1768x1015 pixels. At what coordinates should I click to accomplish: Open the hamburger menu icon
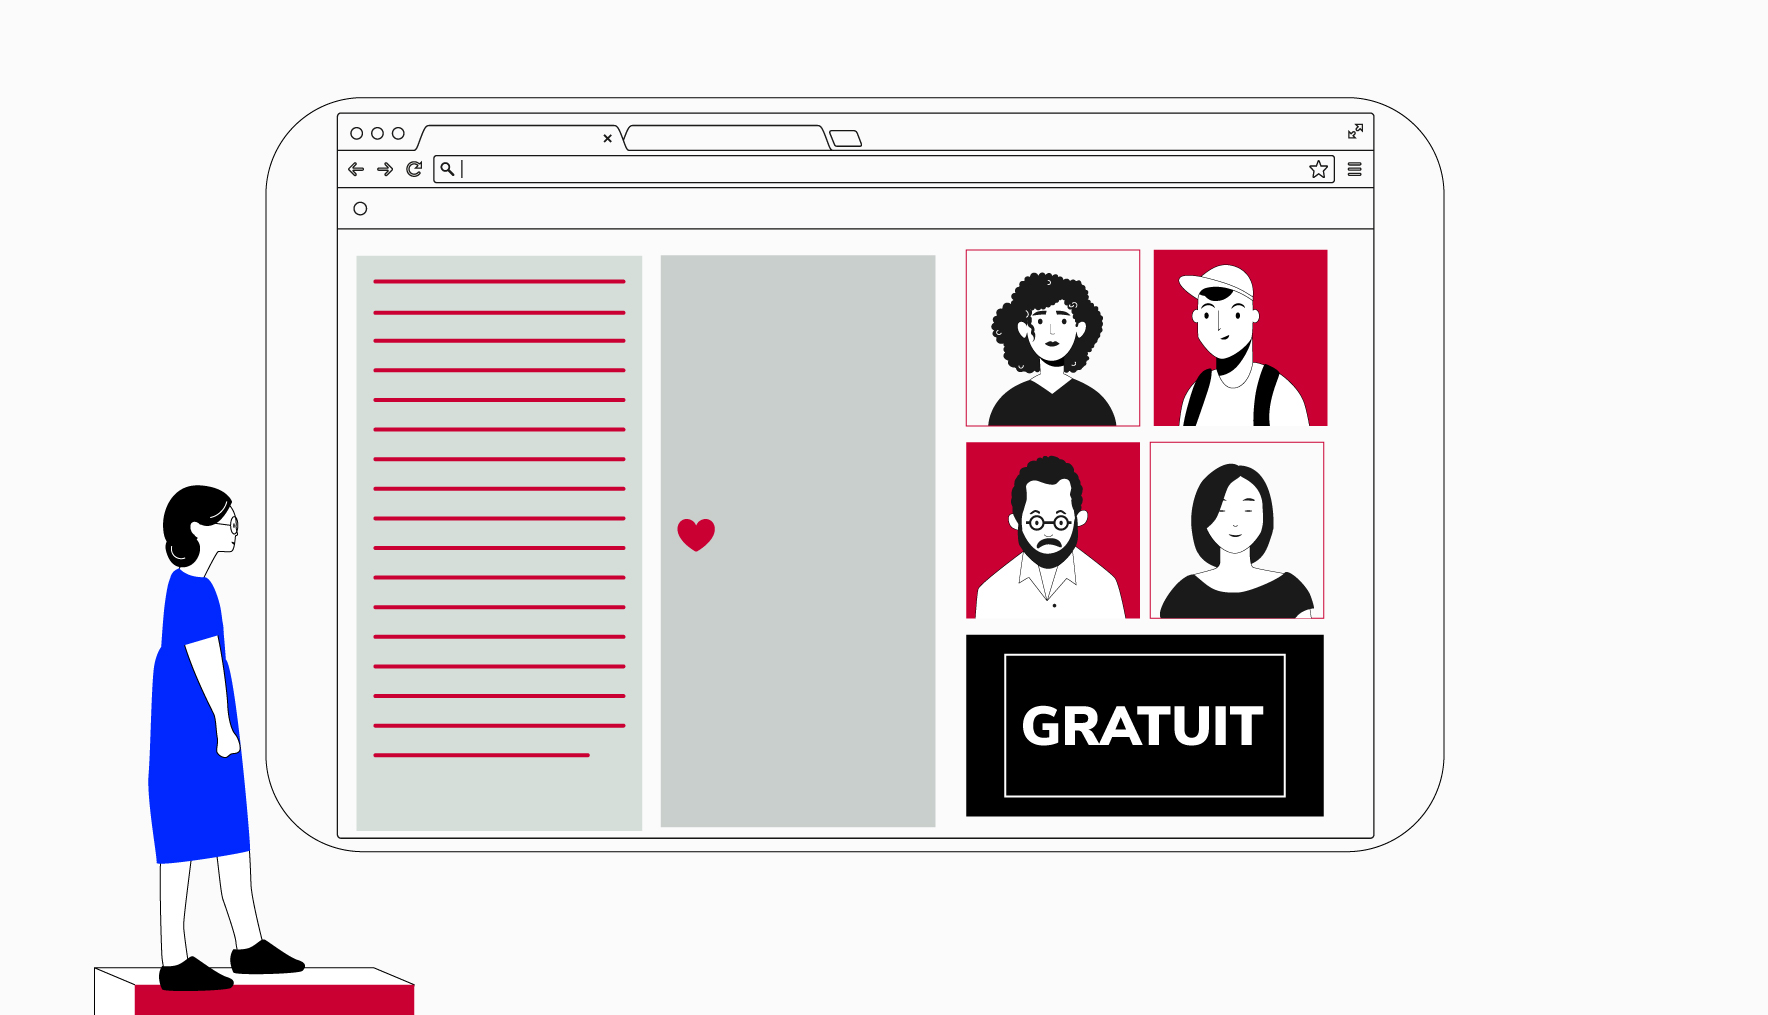pos(1354,169)
